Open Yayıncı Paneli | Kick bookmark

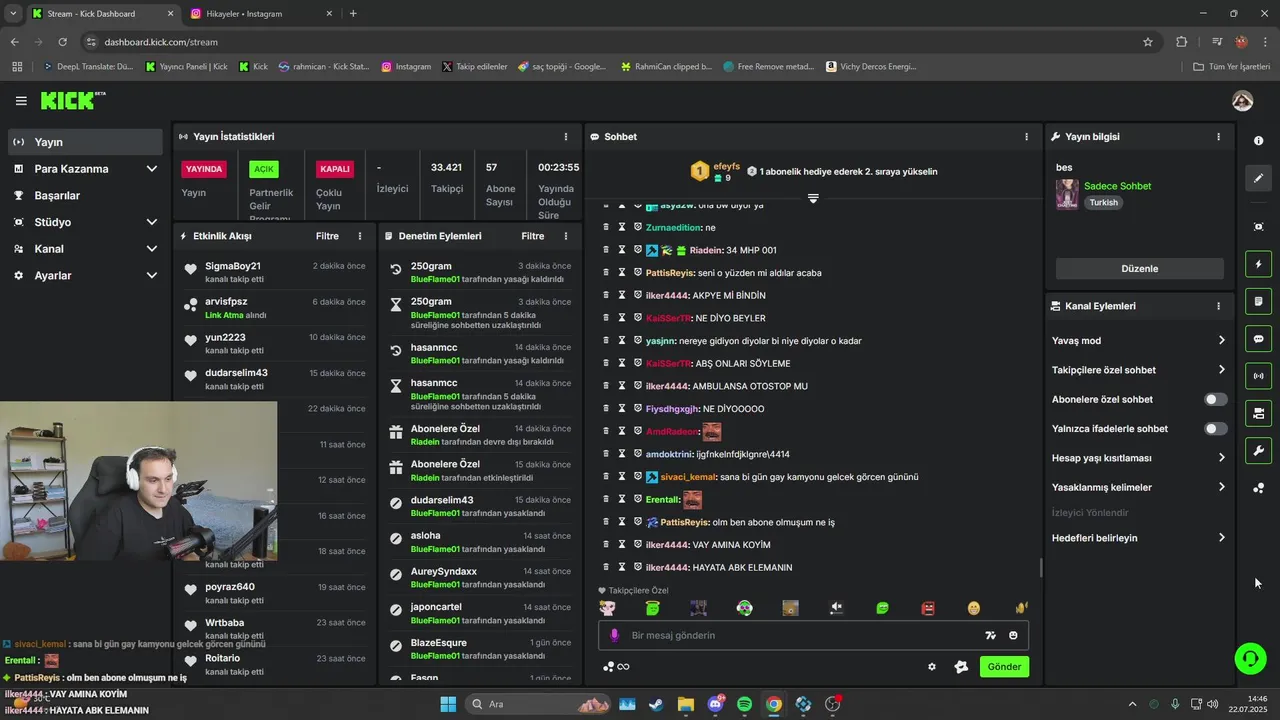click(x=187, y=67)
